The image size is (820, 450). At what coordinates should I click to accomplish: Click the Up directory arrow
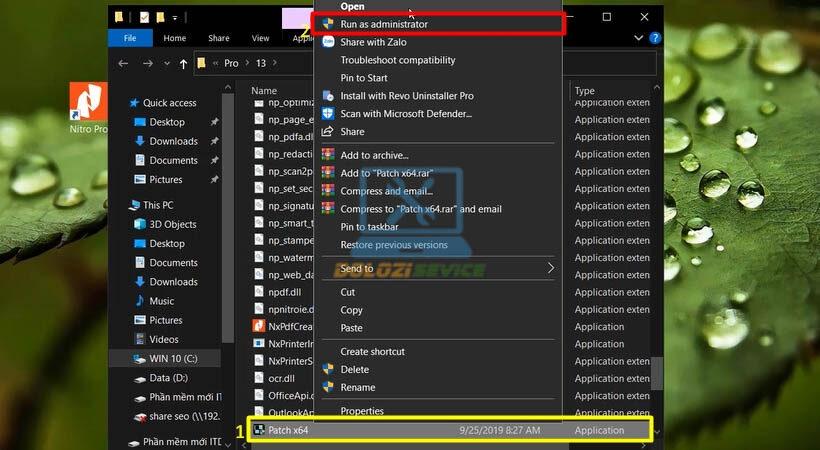[183, 63]
